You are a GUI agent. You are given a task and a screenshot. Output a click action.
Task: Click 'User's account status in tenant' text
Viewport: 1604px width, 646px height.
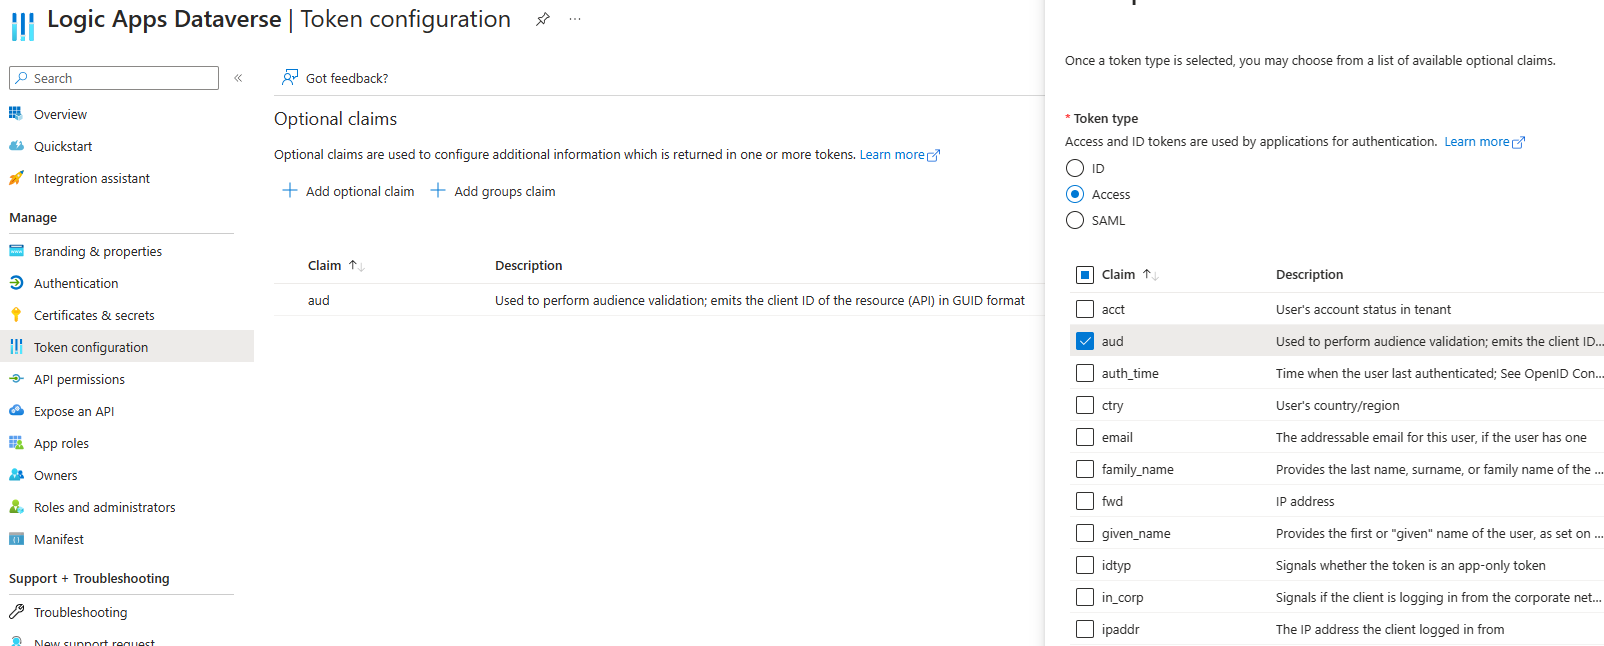[x=1363, y=310]
